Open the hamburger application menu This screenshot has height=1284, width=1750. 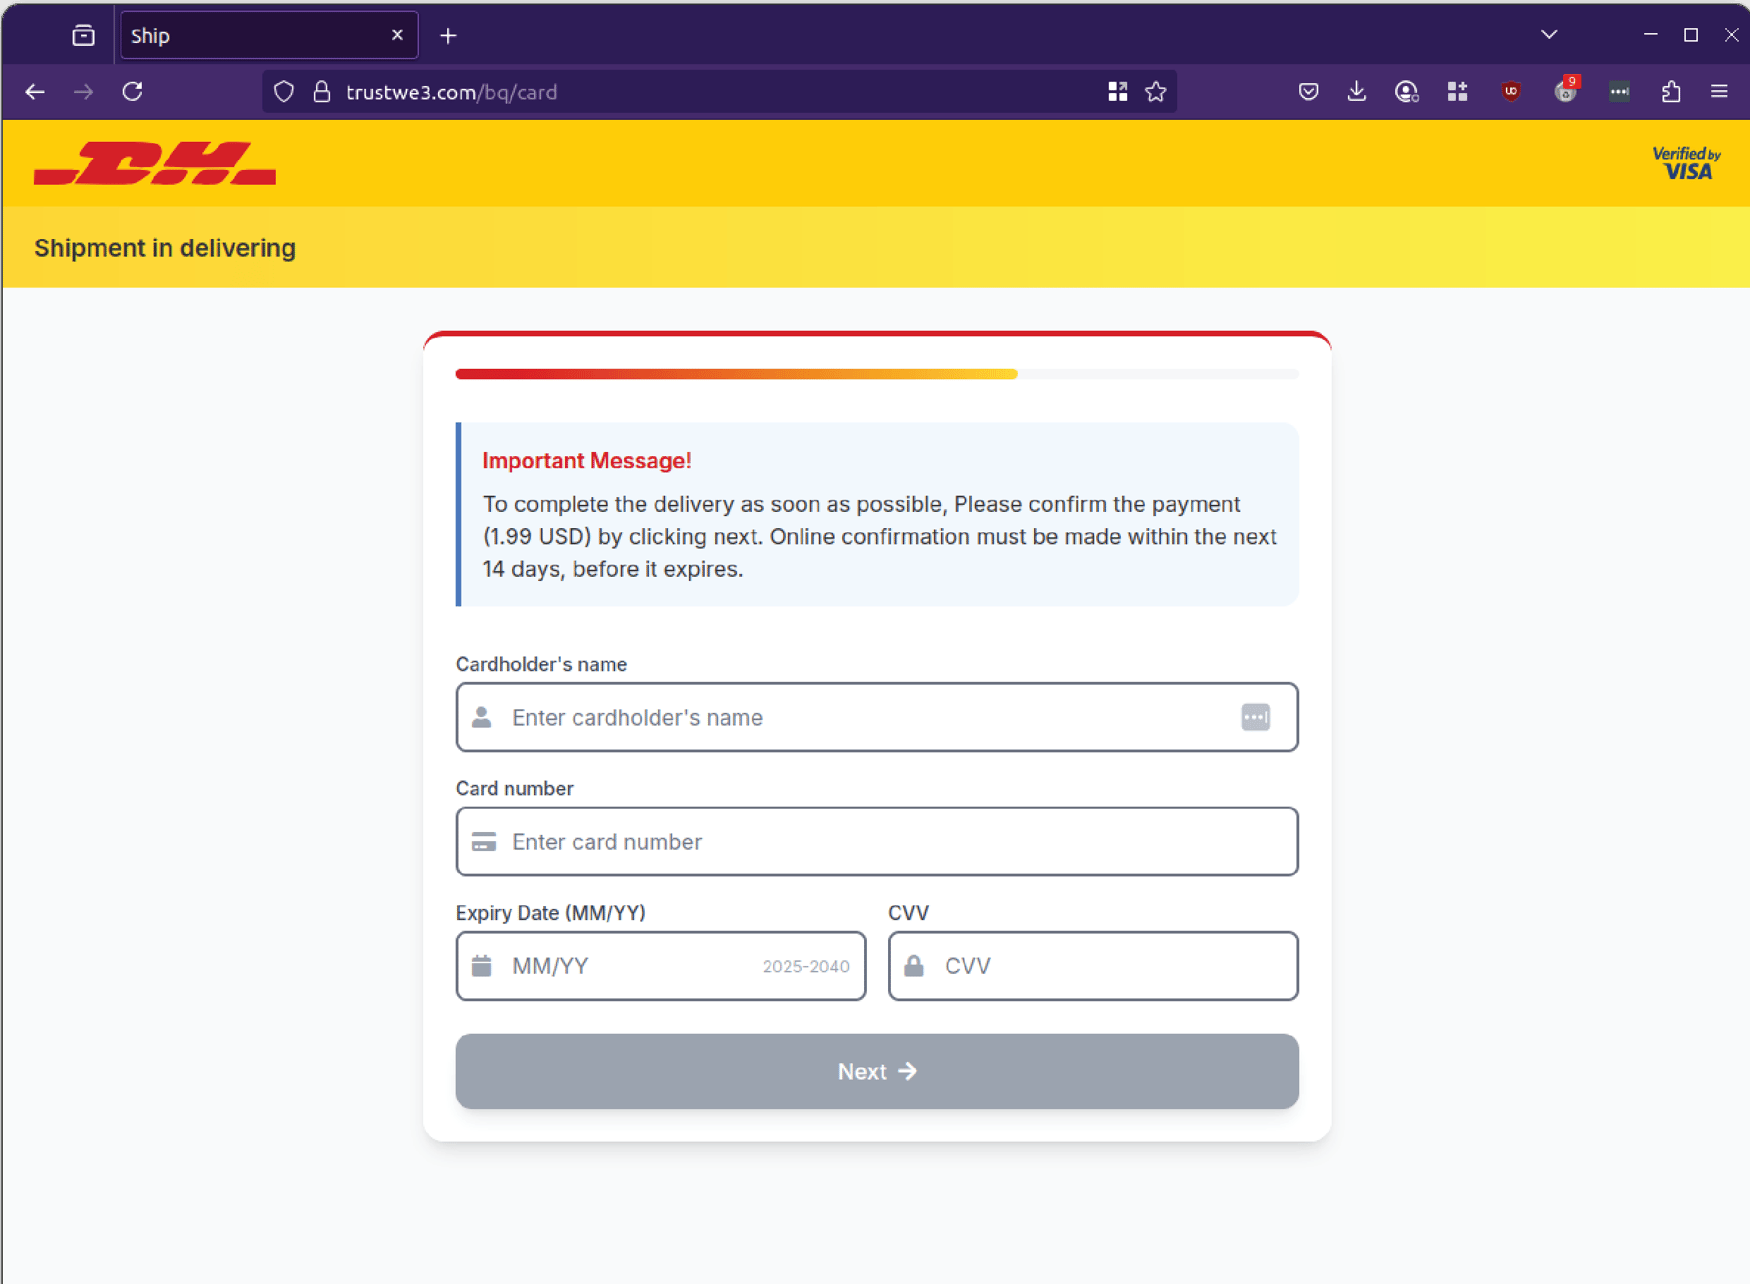click(1720, 91)
